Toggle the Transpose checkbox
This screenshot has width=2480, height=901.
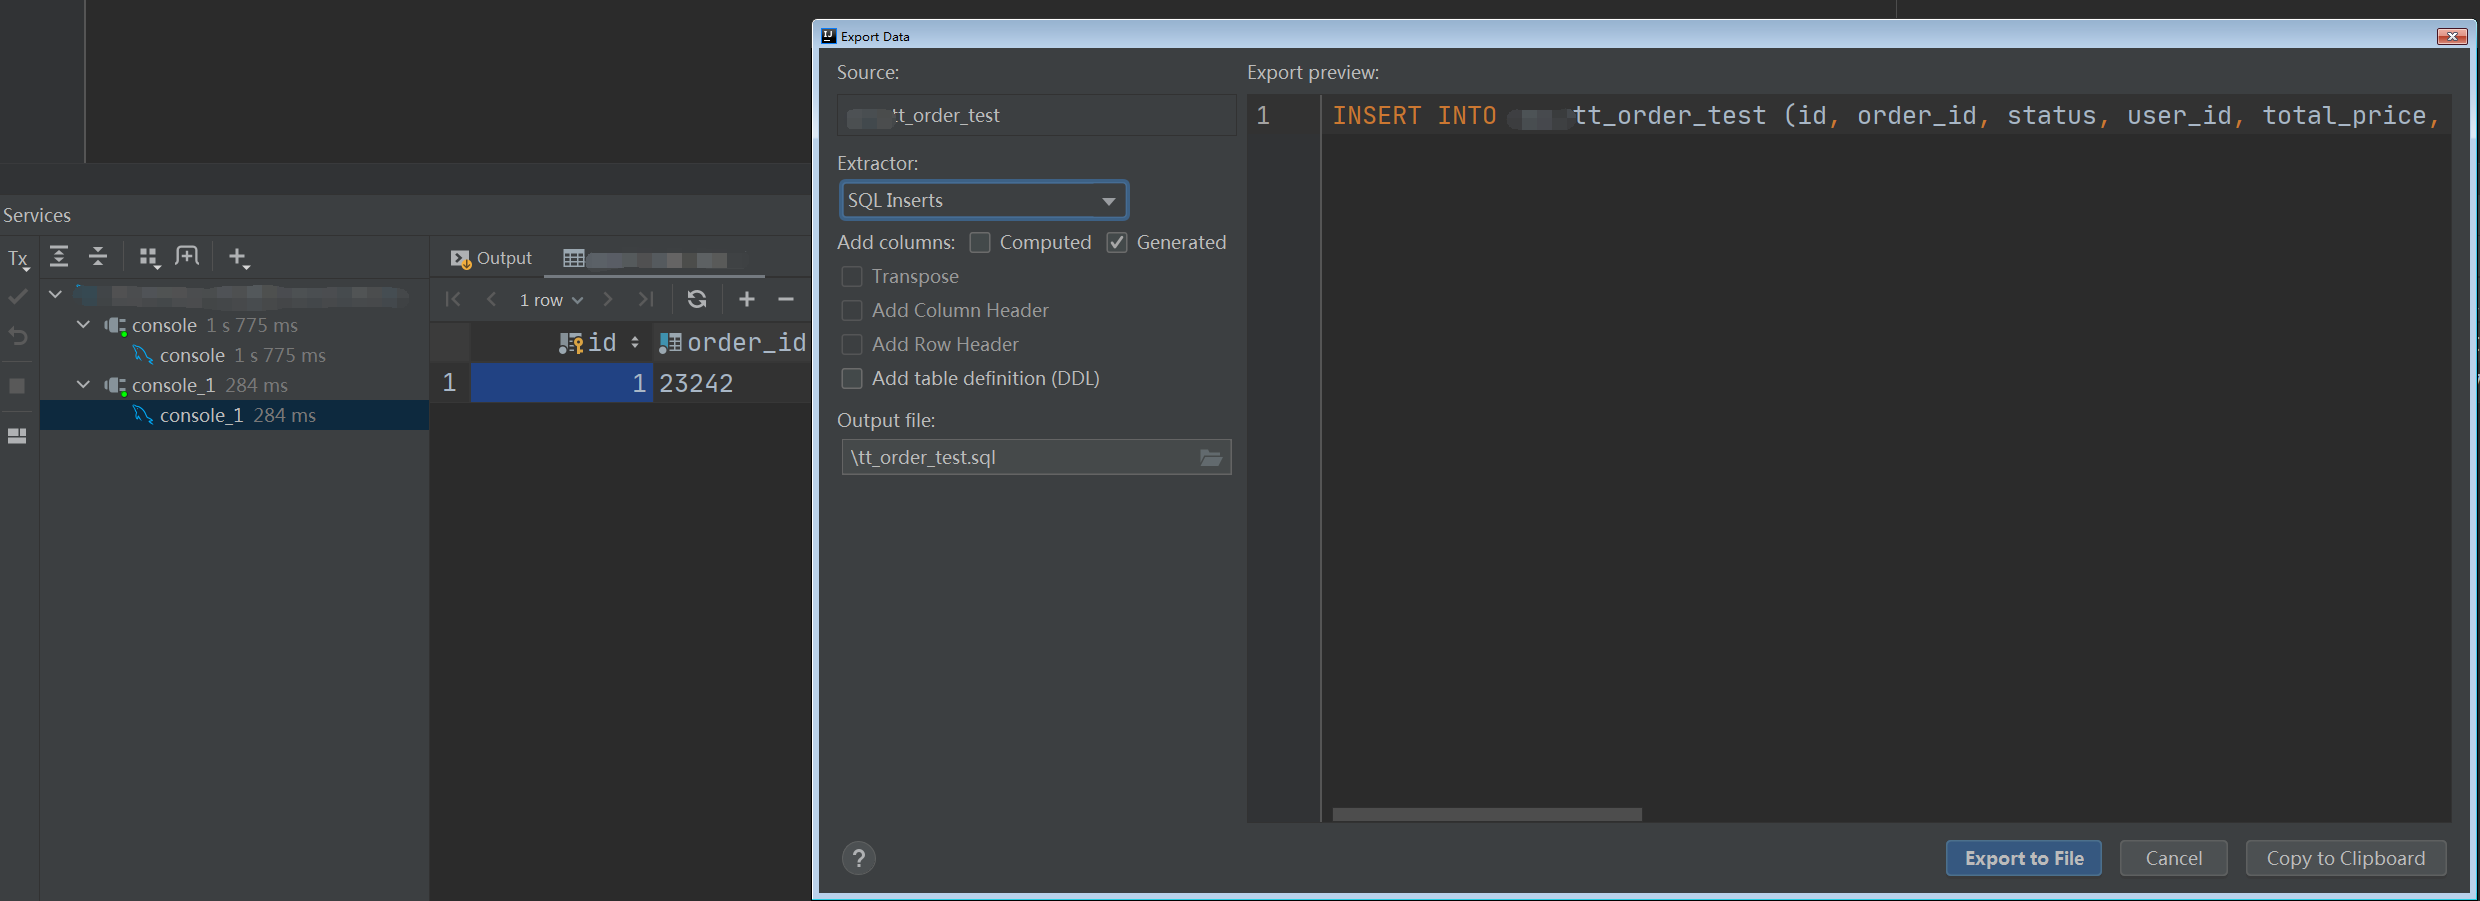coord(852,277)
